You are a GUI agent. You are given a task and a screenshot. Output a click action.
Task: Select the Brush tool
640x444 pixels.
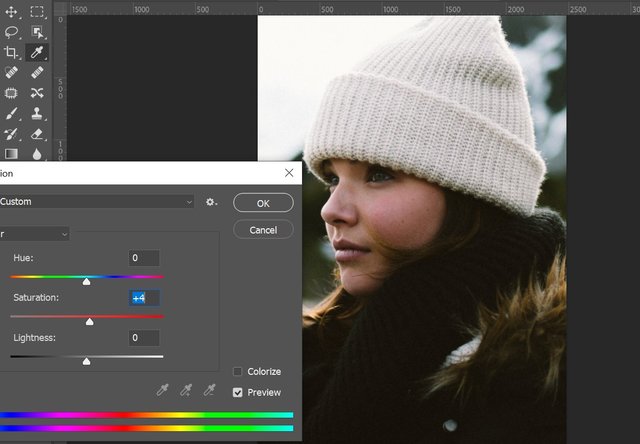pos(11,113)
